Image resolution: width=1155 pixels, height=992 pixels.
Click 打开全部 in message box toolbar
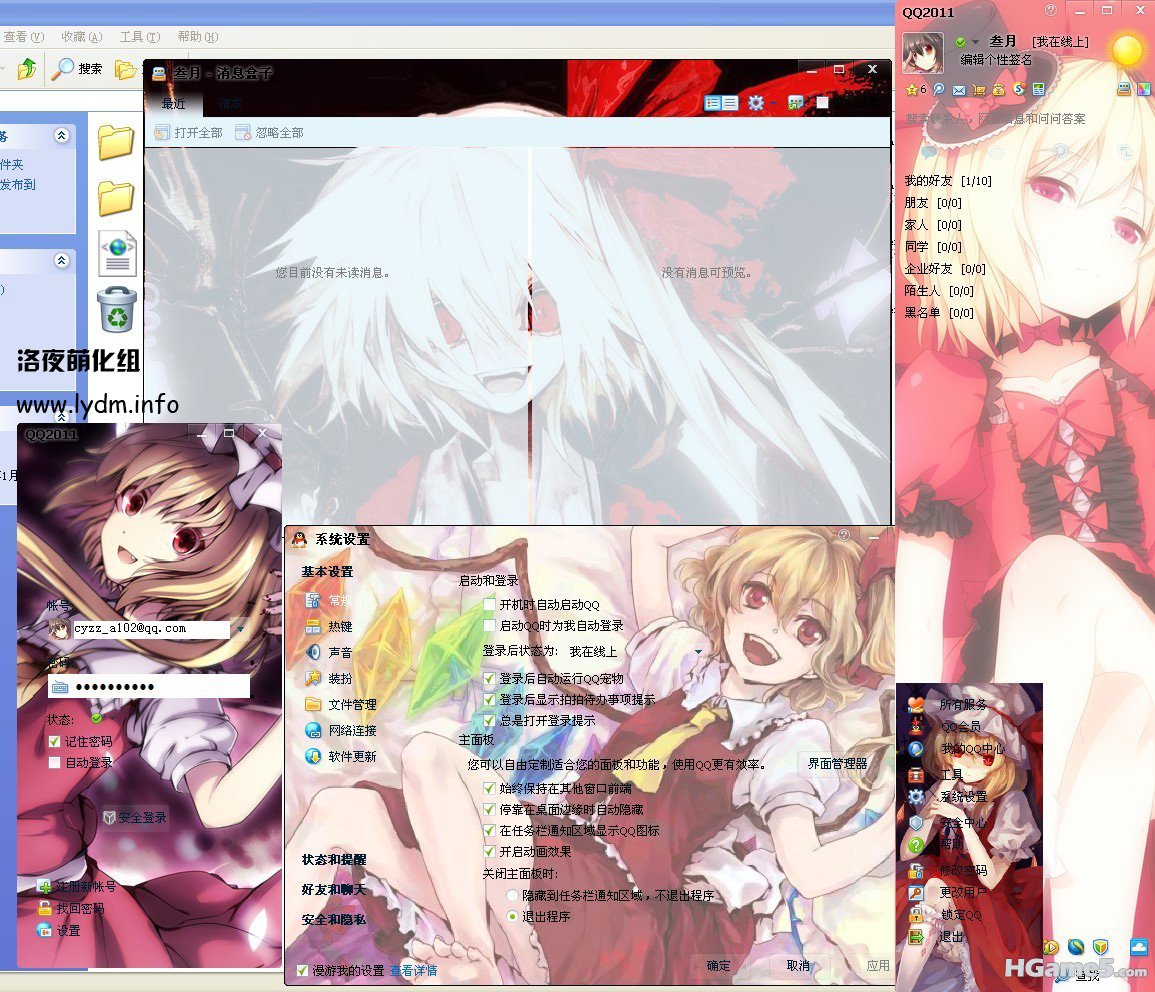pyautogui.click(x=189, y=133)
